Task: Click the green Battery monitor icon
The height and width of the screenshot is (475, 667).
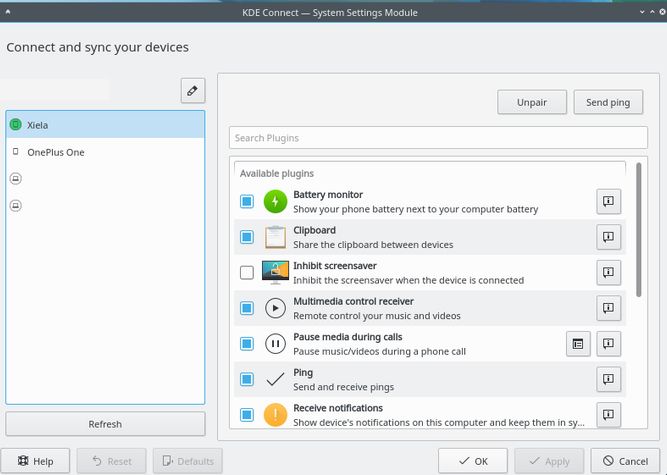Action: (275, 201)
